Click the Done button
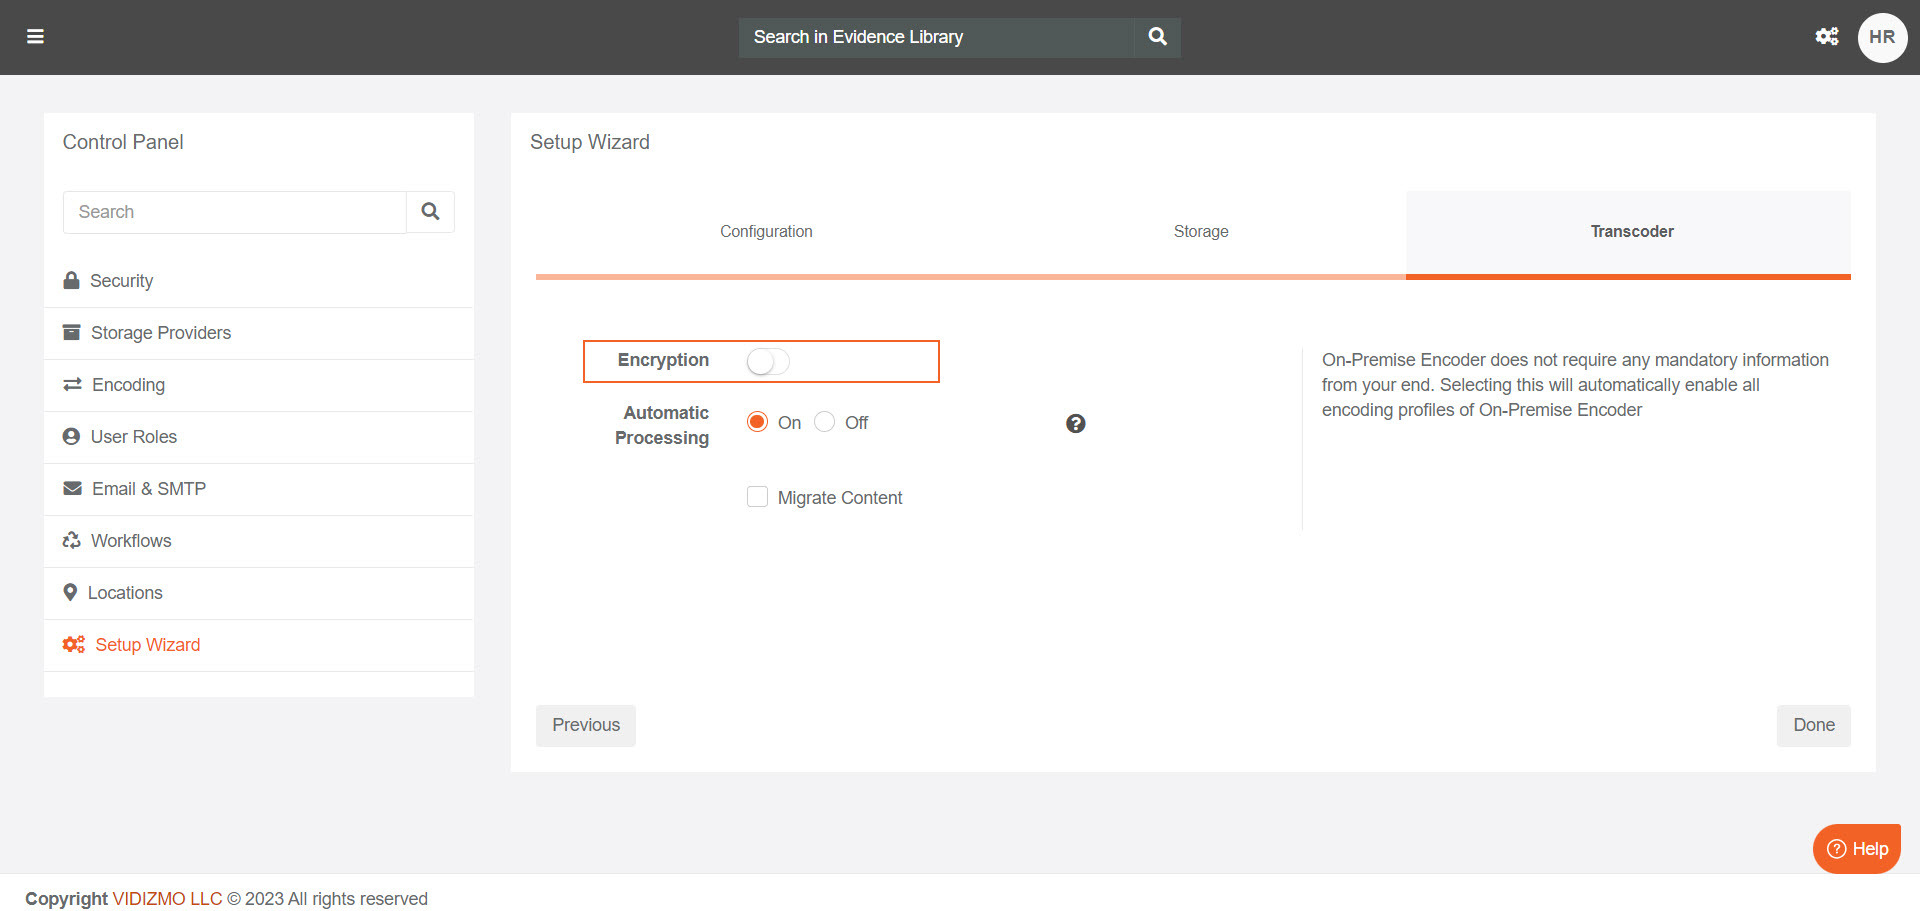 pyautogui.click(x=1813, y=725)
